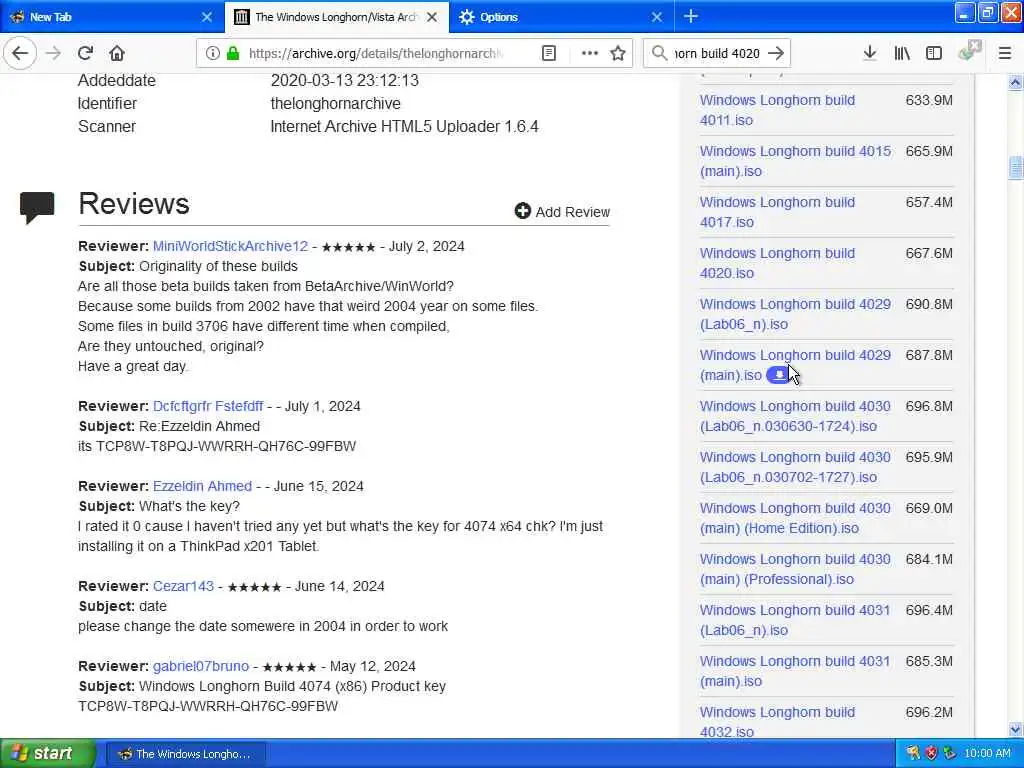Screen dimensions: 1024x768
Task: Download Longhorn build 4029 (Lab06_n).iso
Action: click(795, 313)
